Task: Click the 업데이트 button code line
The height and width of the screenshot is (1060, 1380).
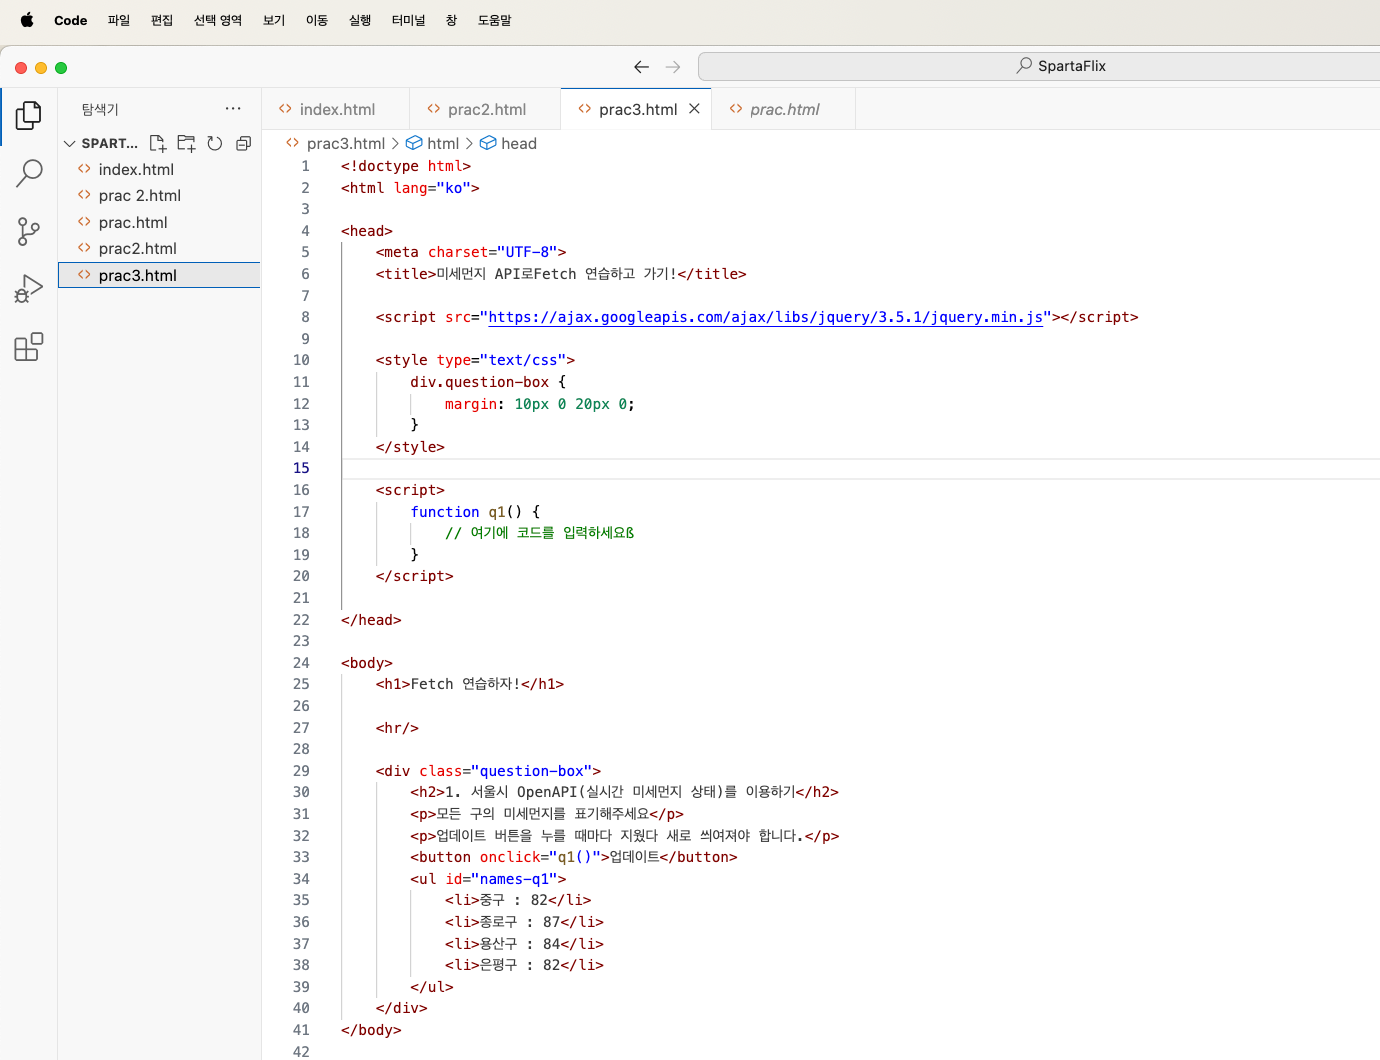Action: pyautogui.click(x=574, y=857)
